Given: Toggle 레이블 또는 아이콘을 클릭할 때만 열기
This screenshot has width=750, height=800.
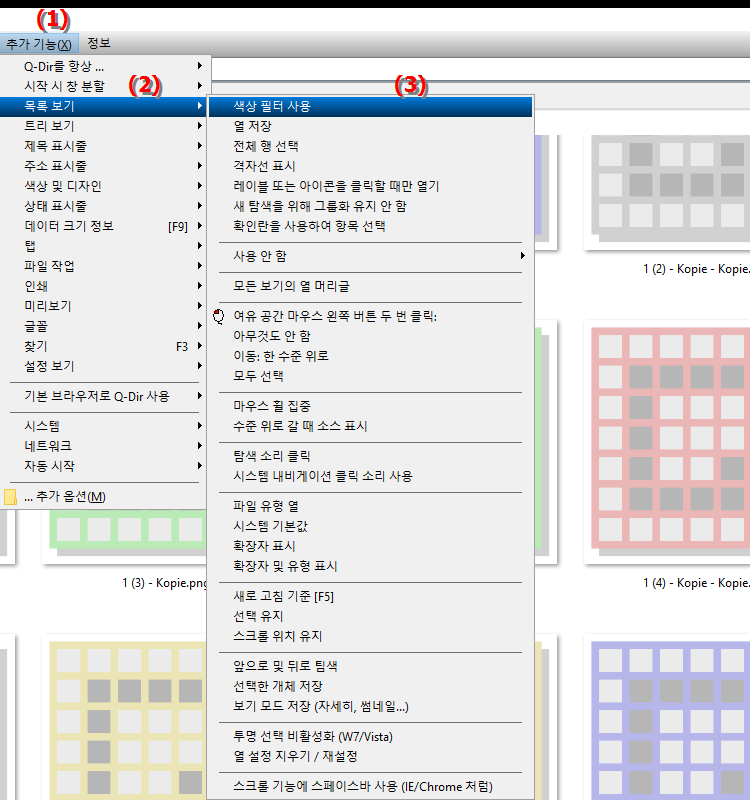Looking at the screenshot, I should (x=370, y=186).
